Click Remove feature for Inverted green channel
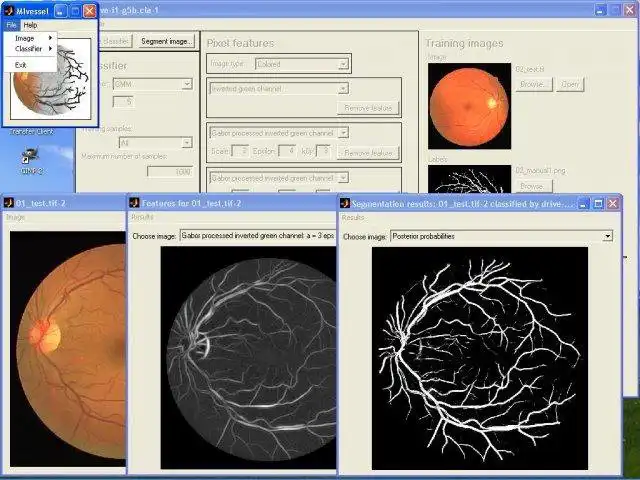640x480 pixels. [368, 108]
